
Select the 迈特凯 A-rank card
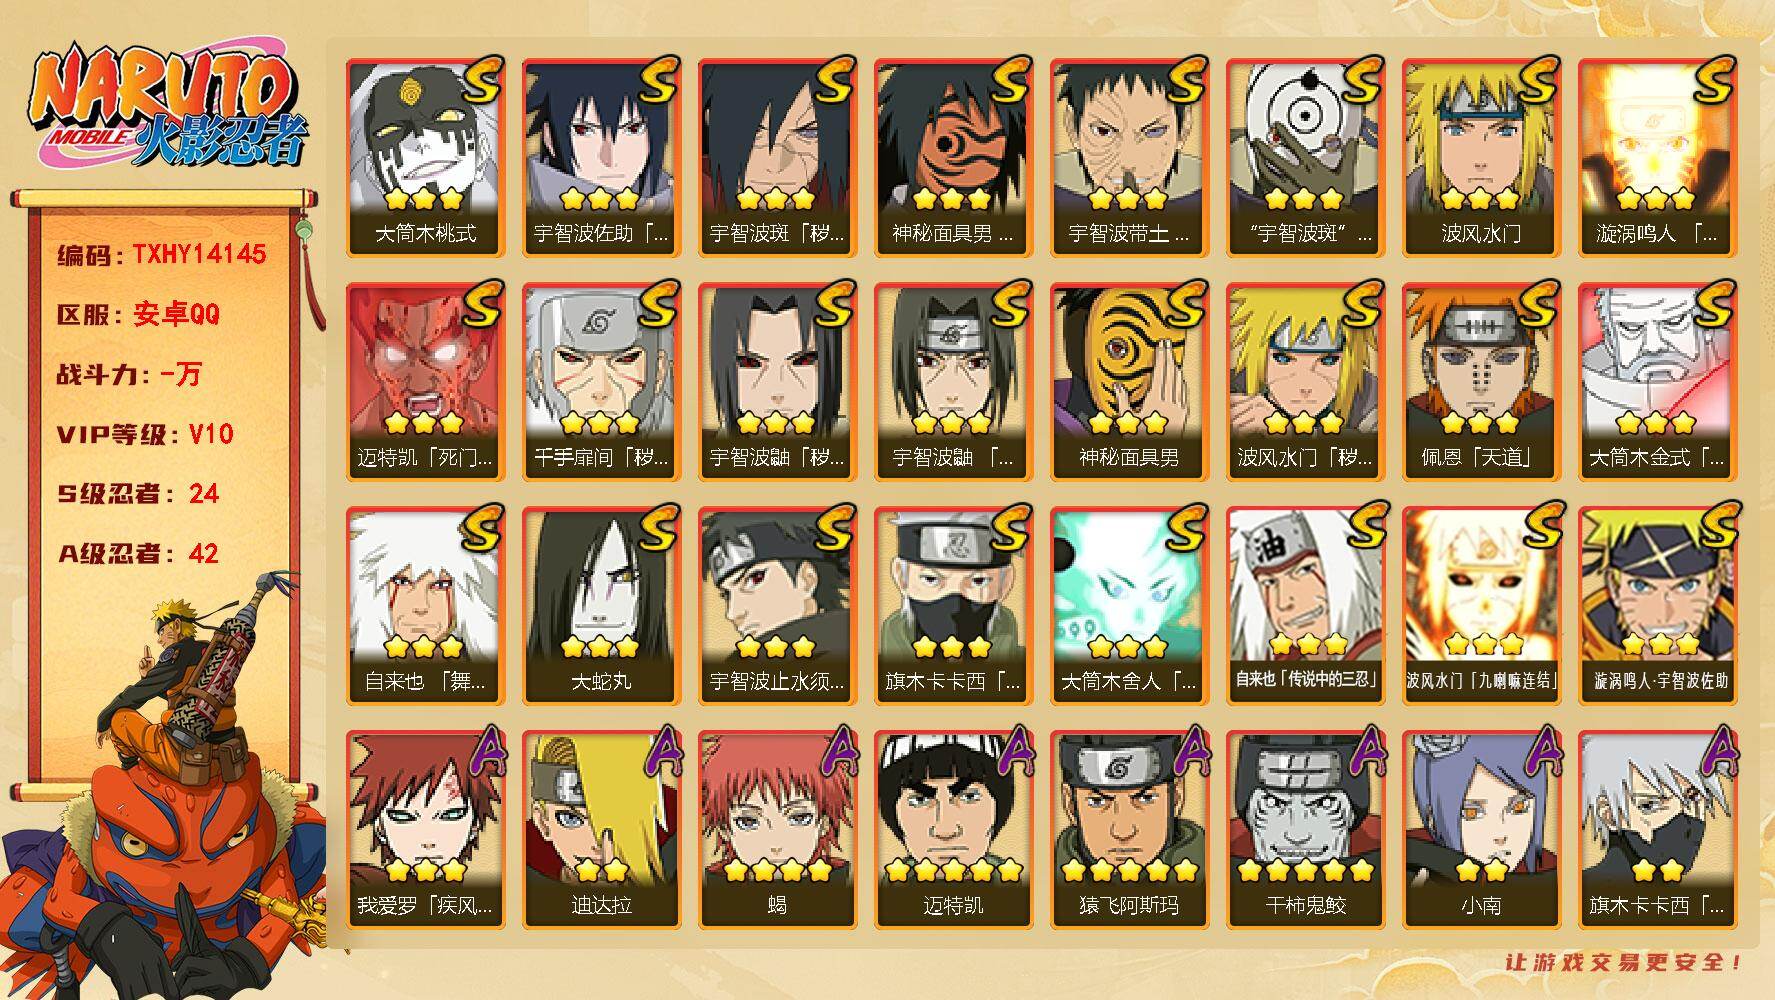(953, 830)
